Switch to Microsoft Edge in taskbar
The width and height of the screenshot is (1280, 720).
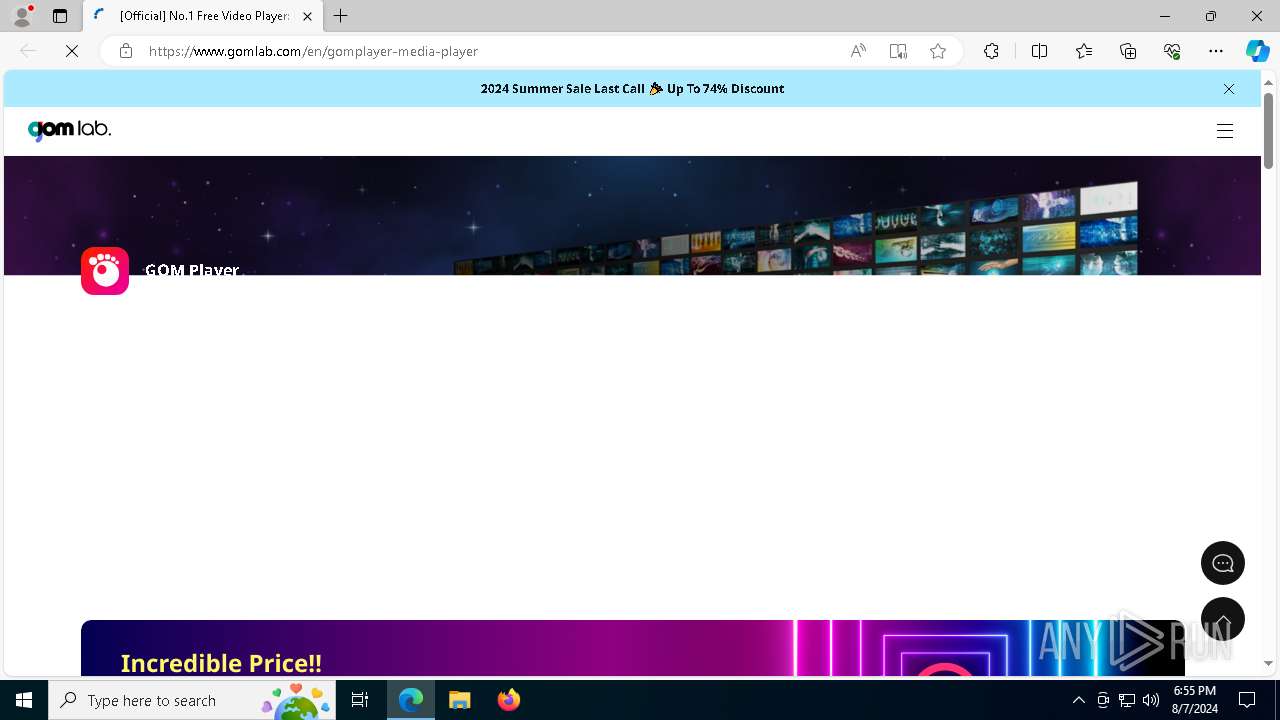tap(411, 700)
